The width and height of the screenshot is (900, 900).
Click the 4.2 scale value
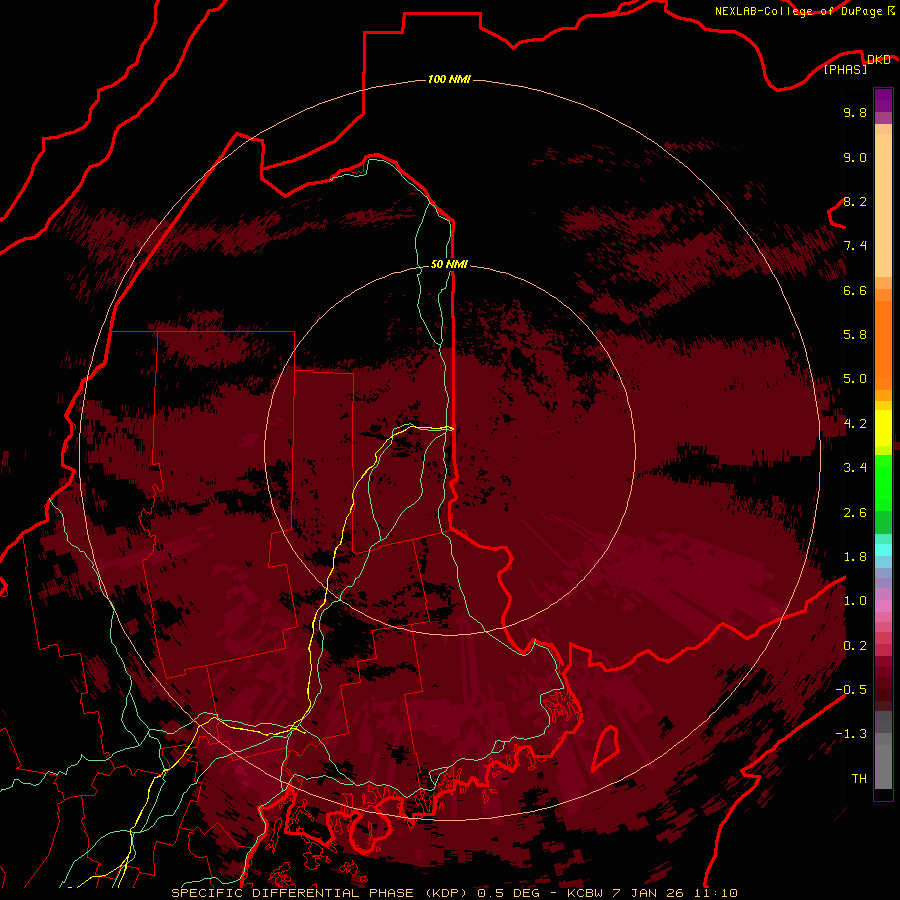[x=855, y=424]
